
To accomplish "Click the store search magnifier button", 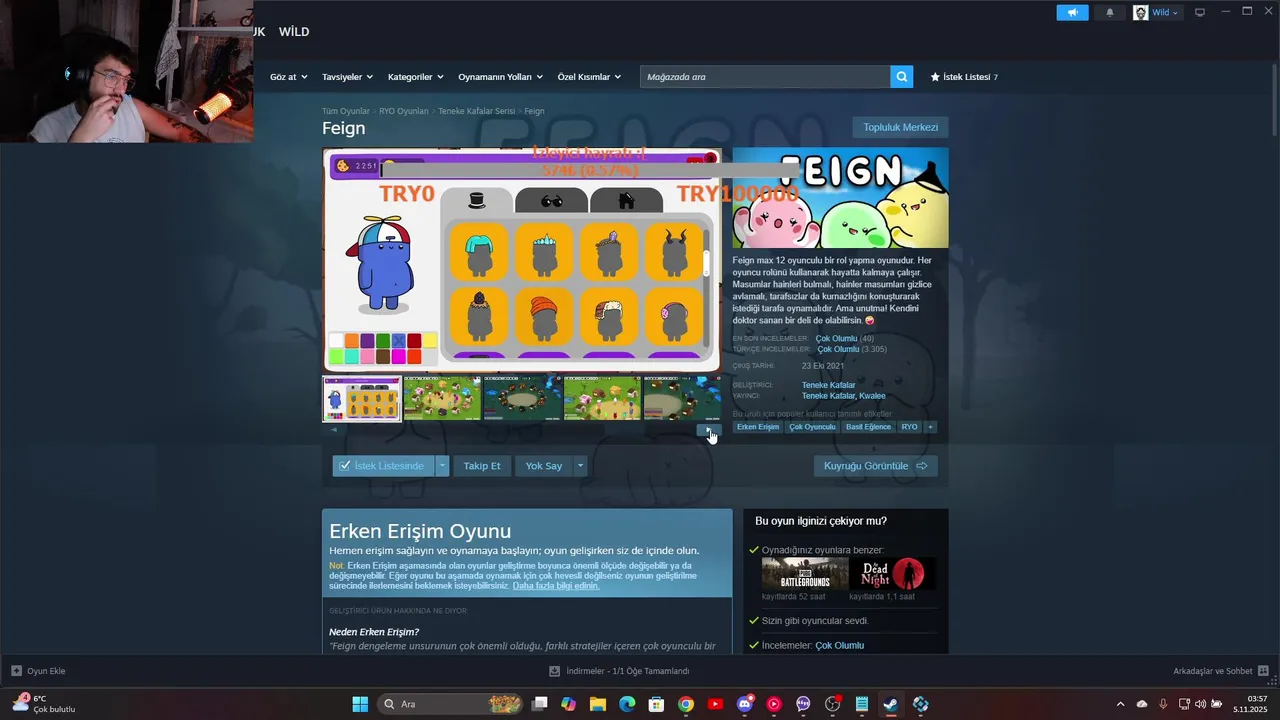I will point(902,77).
